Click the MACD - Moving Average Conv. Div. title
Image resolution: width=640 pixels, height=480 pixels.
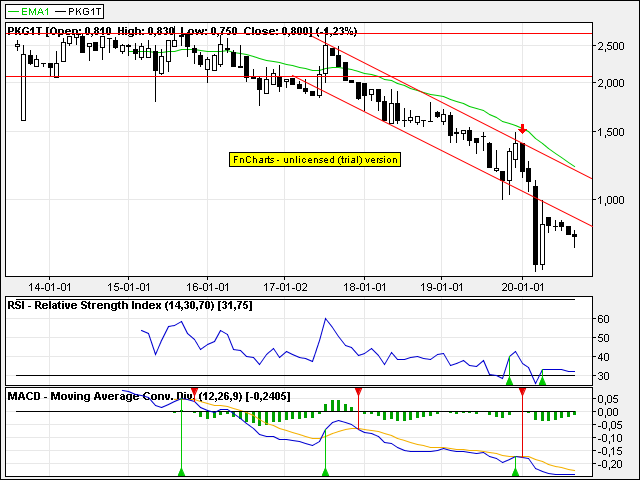(149, 396)
